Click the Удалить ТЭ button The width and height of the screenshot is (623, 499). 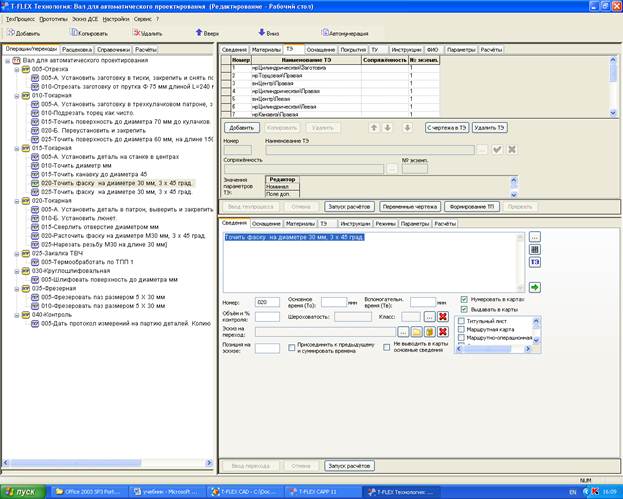490,128
